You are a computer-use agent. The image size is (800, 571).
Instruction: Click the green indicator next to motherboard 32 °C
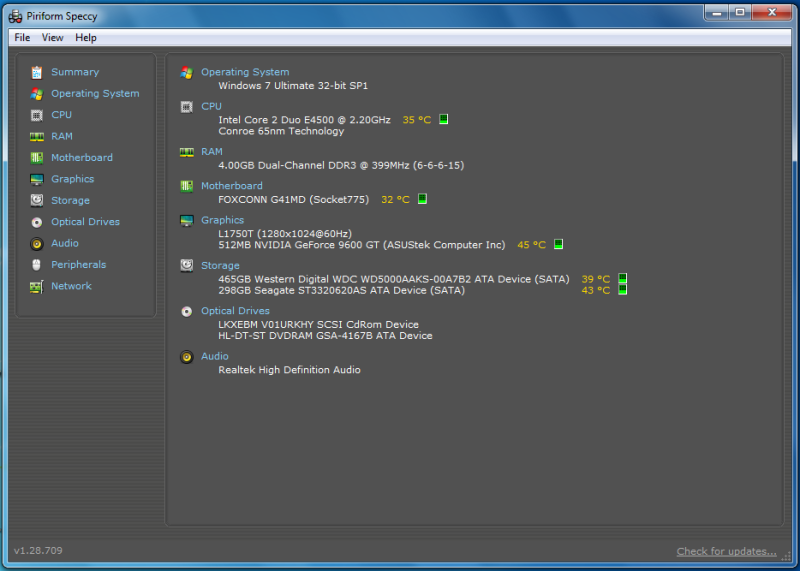pyautogui.click(x=422, y=199)
